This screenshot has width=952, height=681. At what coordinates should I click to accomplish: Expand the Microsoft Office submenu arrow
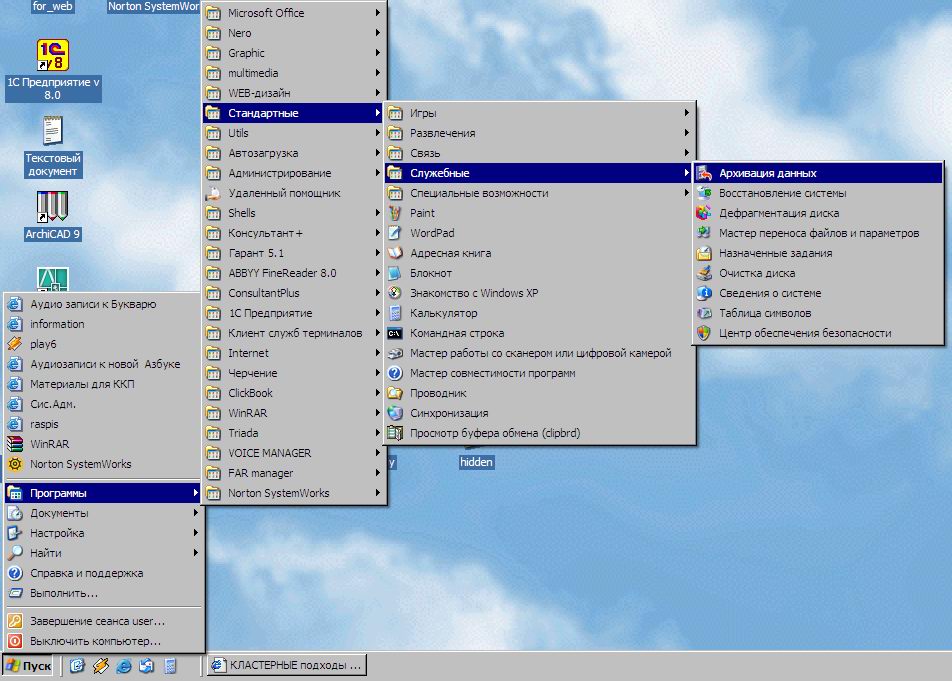pyautogui.click(x=378, y=13)
